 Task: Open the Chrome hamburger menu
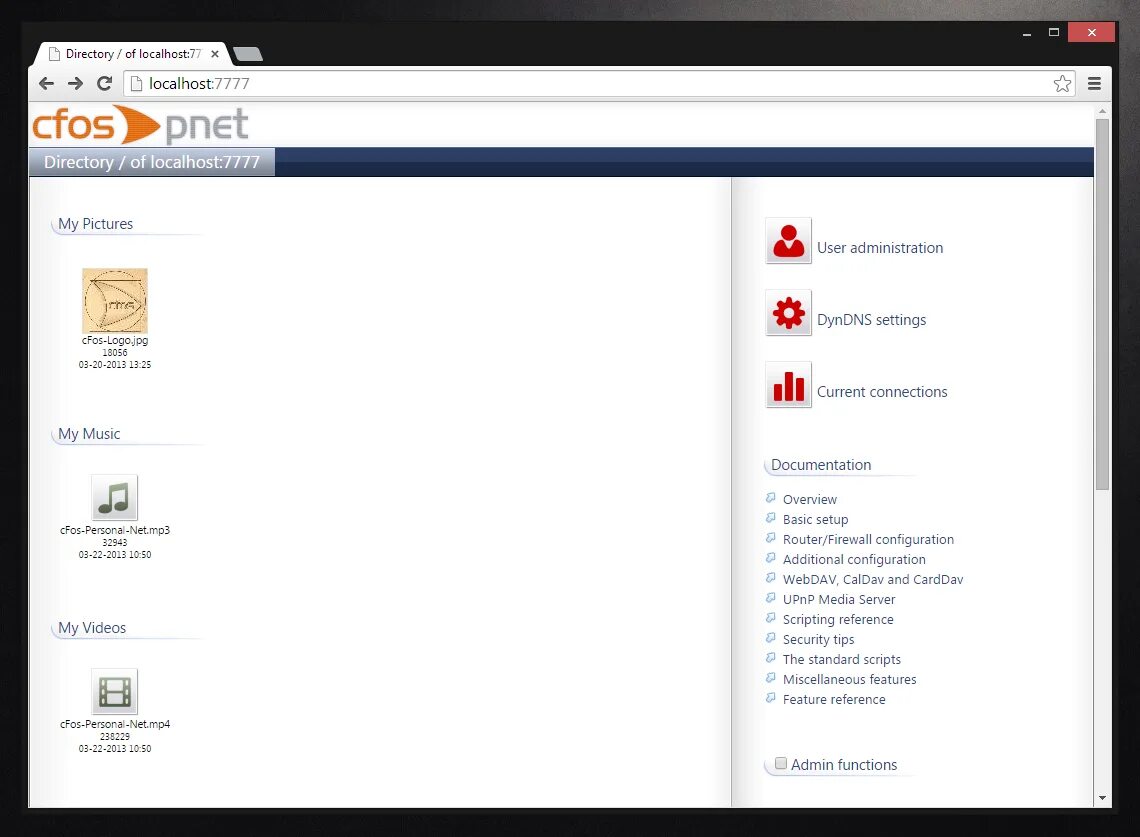coord(1094,84)
